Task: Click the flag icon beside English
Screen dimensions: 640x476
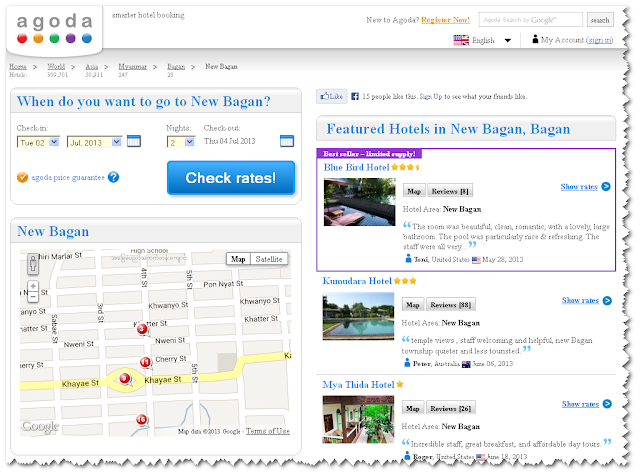Action: point(461,40)
